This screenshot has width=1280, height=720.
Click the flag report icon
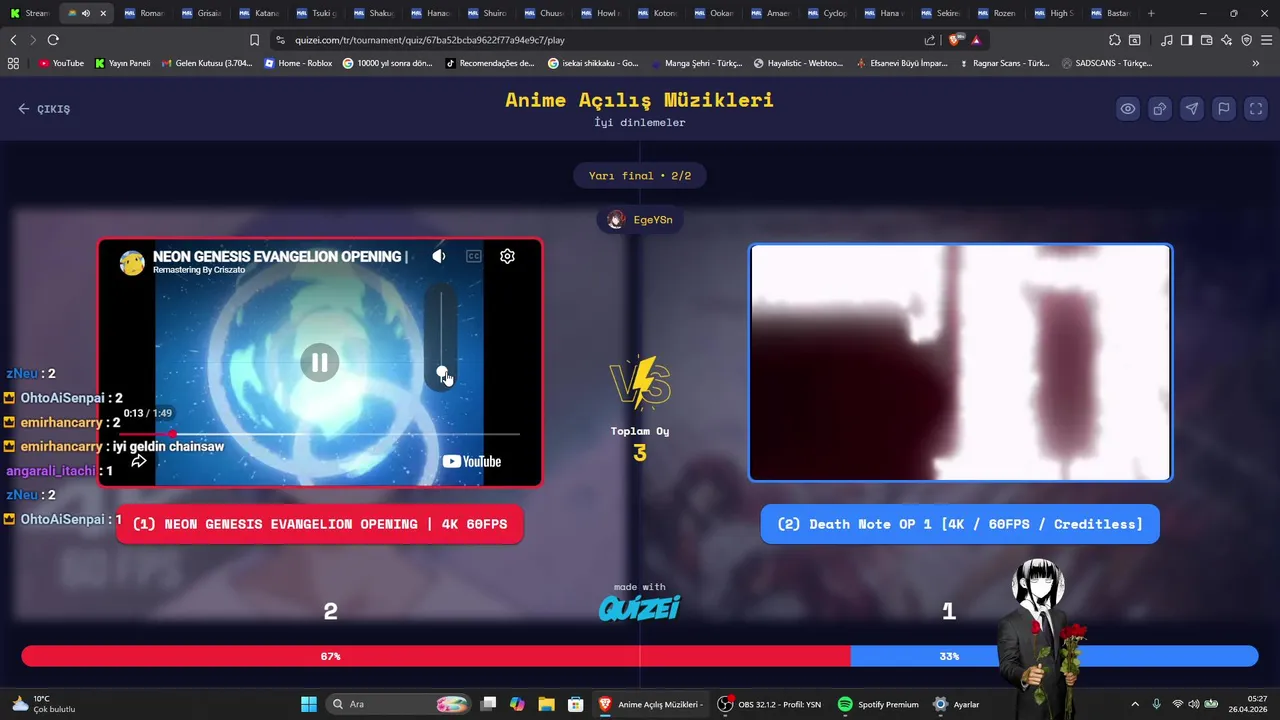[x=1224, y=109]
